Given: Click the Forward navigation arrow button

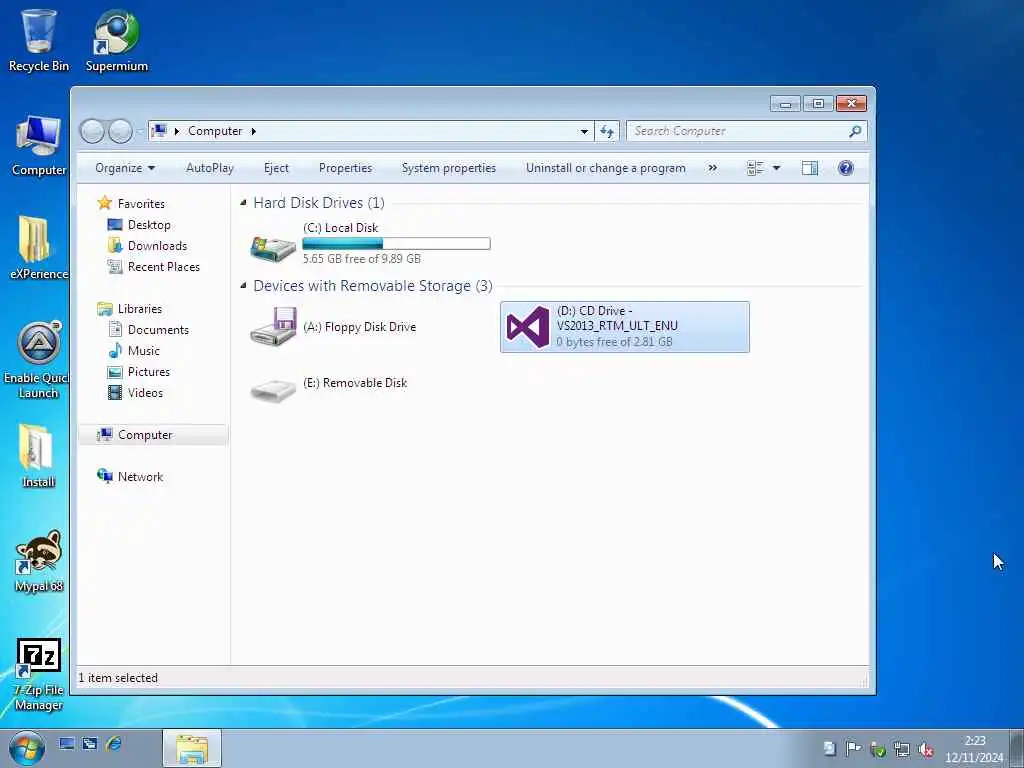Looking at the screenshot, I should (x=120, y=131).
